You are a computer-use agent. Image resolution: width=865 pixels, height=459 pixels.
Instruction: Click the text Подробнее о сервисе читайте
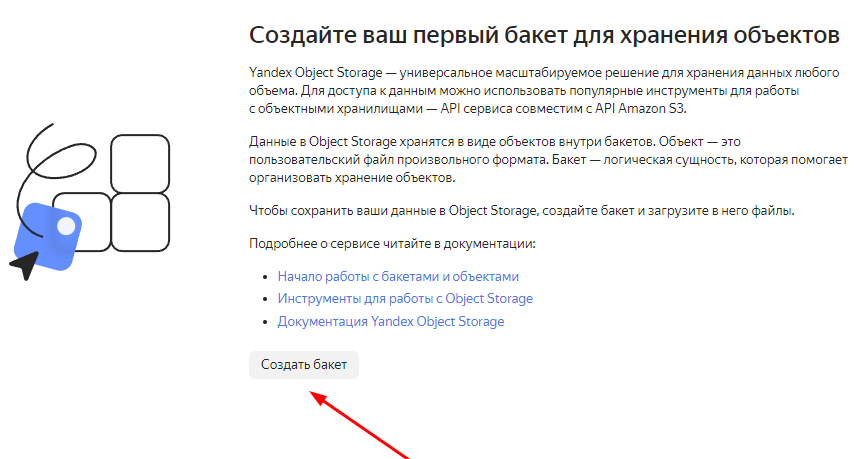click(392, 244)
